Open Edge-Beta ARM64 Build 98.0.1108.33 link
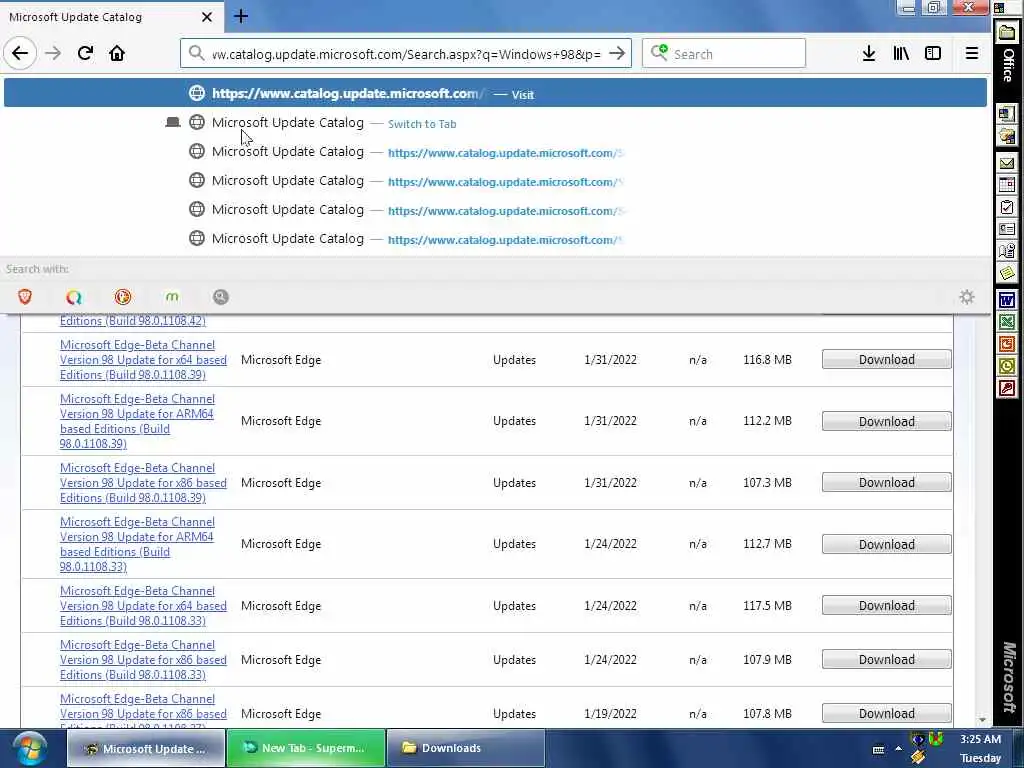 click(137, 544)
